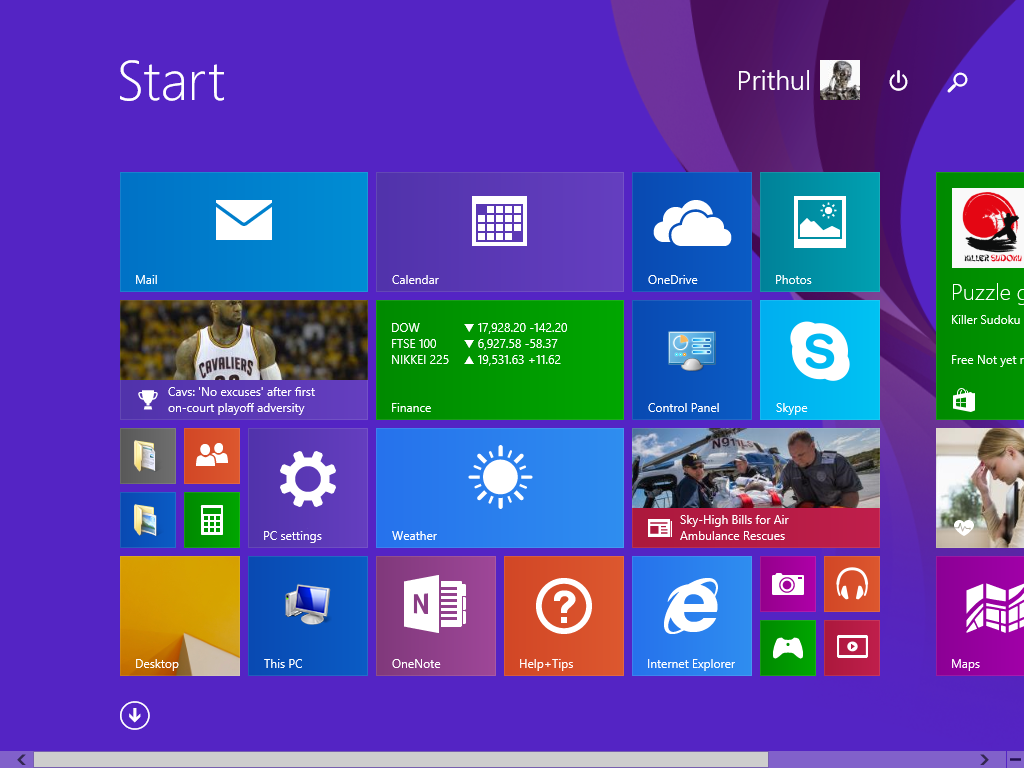Open the Mail tile
The width and height of the screenshot is (1024, 768).
(244, 232)
